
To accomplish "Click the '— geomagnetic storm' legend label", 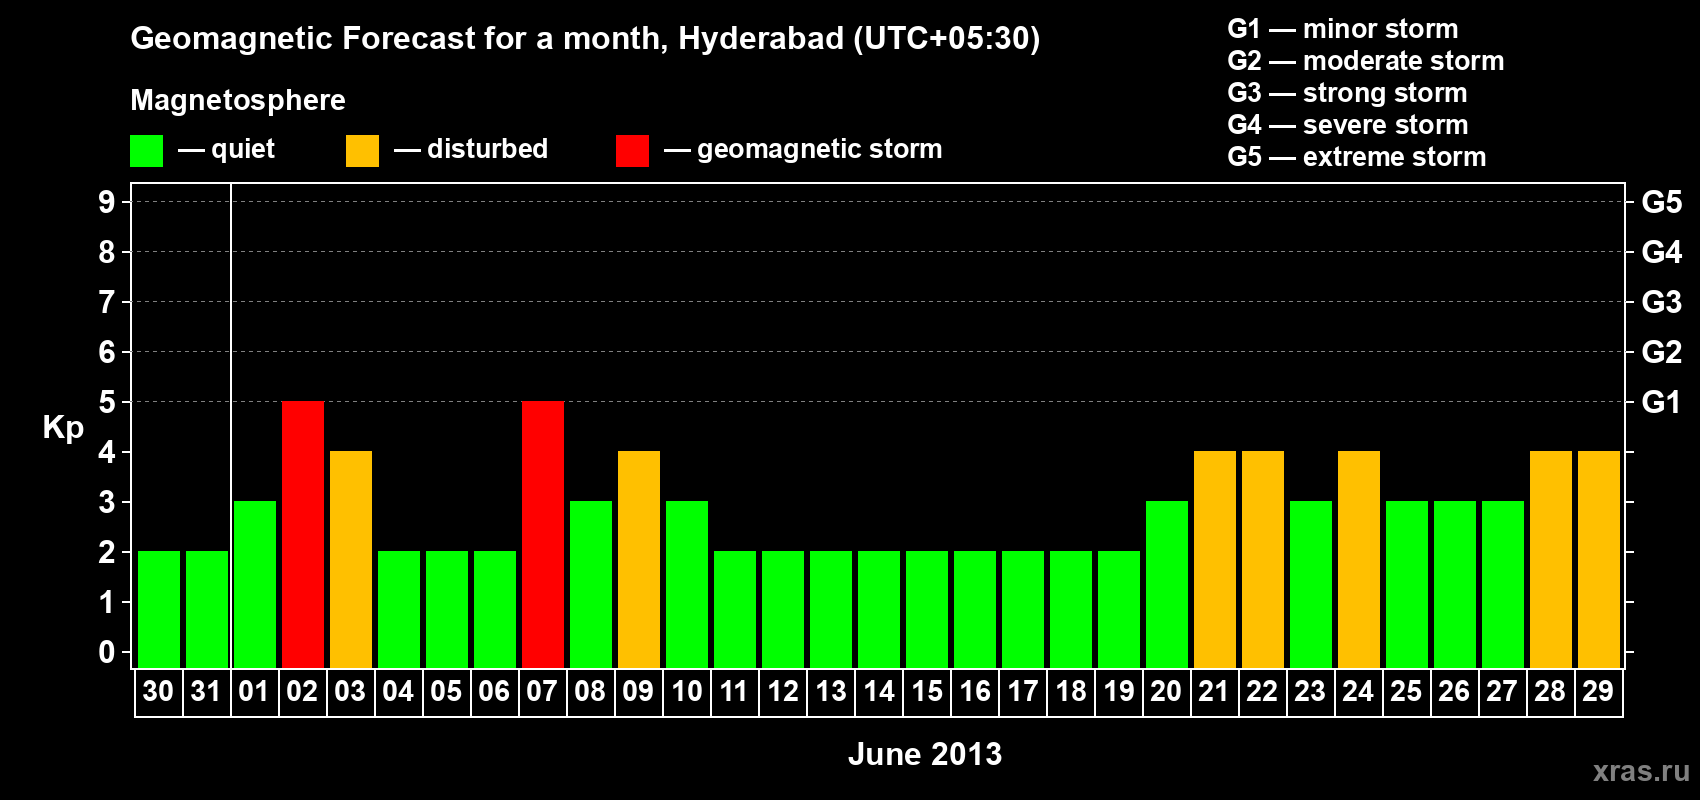I will tap(803, 150).
